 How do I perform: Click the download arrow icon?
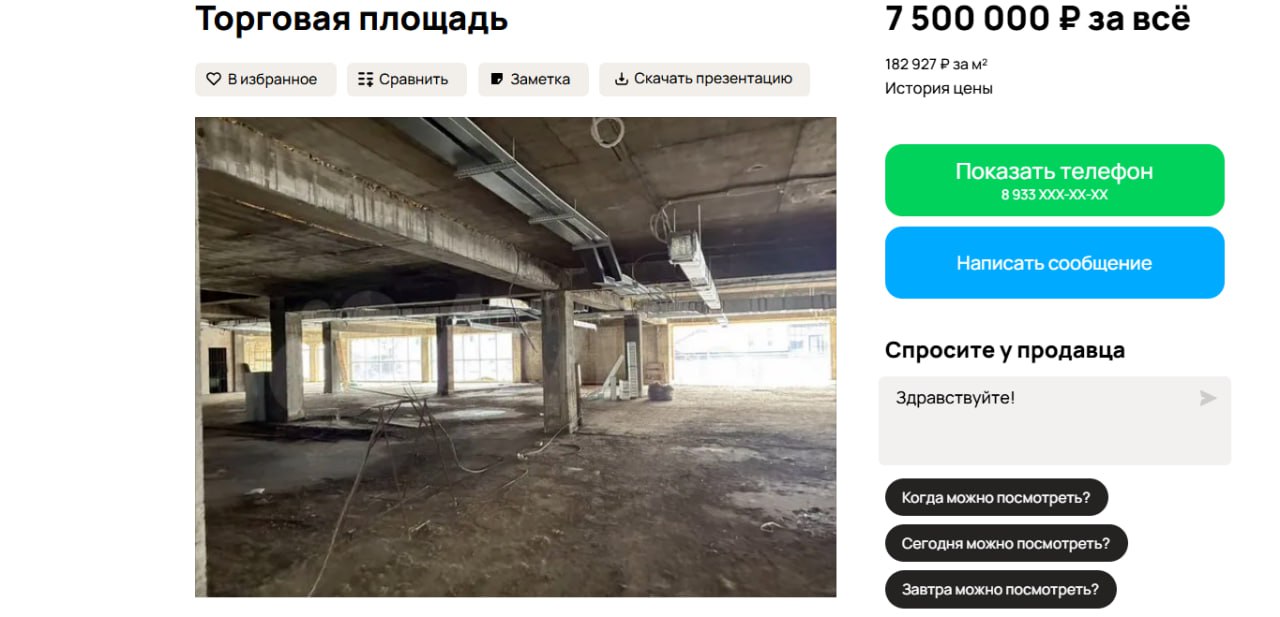click(x=621, y=79)
